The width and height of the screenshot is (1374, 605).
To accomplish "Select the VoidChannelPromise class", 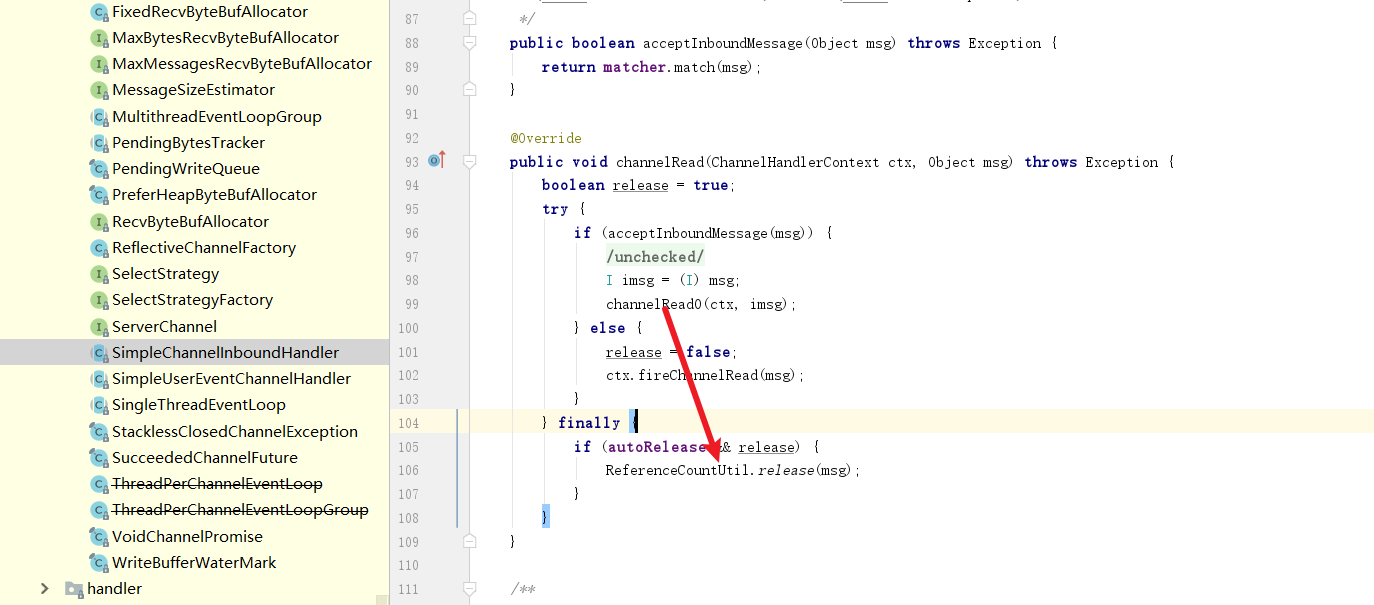I will (x=187, y=537).
